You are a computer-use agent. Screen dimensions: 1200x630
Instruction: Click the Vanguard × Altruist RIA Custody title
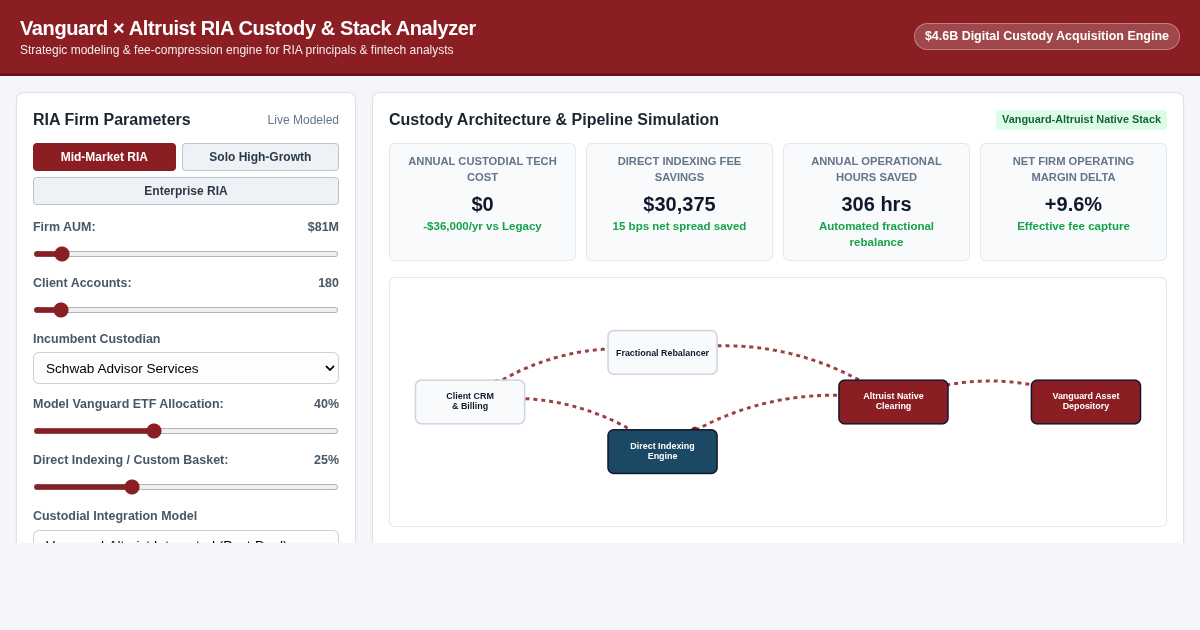(x=248, y=28)
